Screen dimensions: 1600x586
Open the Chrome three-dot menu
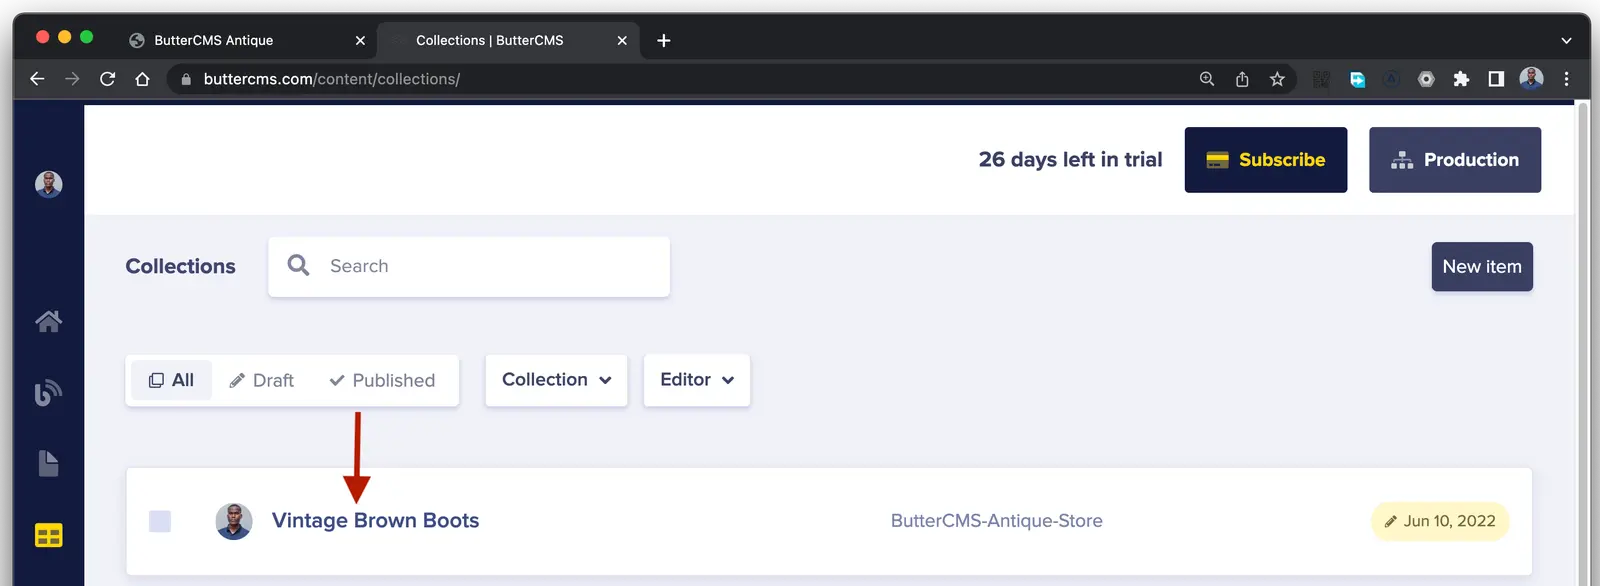(1566, 79)
